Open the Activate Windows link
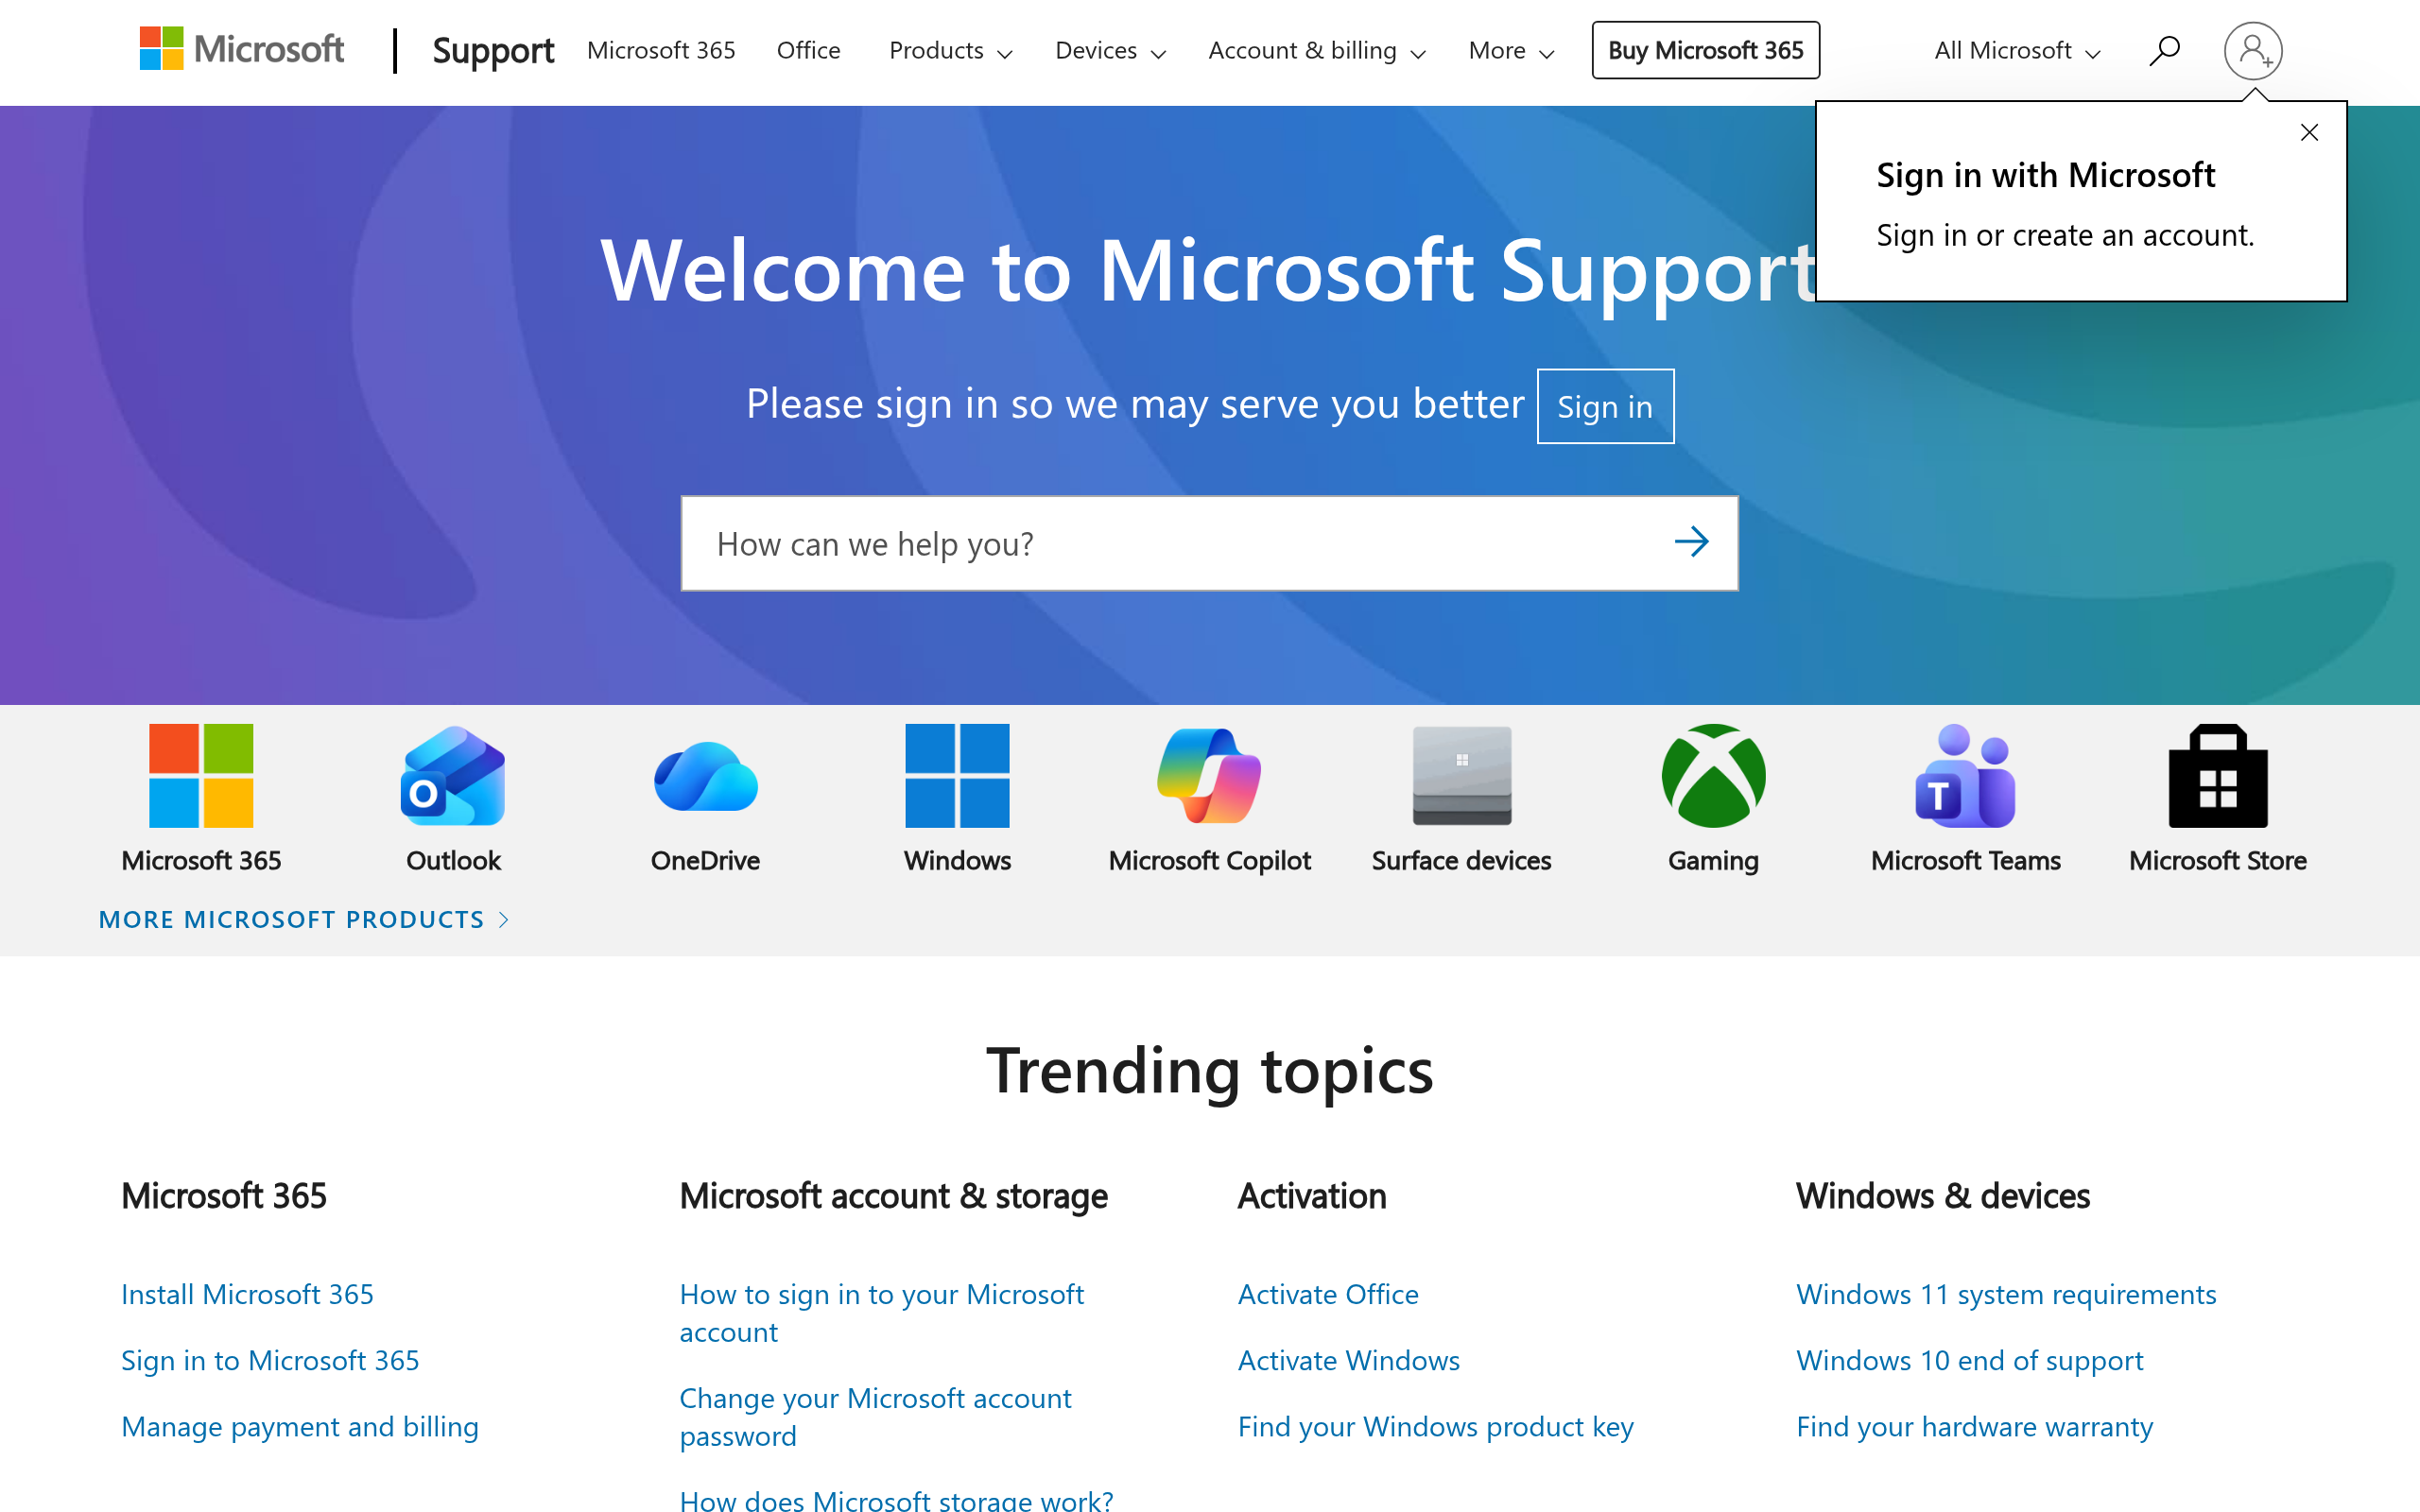The width and height of the screenshot is (2420, 1512). point(1348,1360)
